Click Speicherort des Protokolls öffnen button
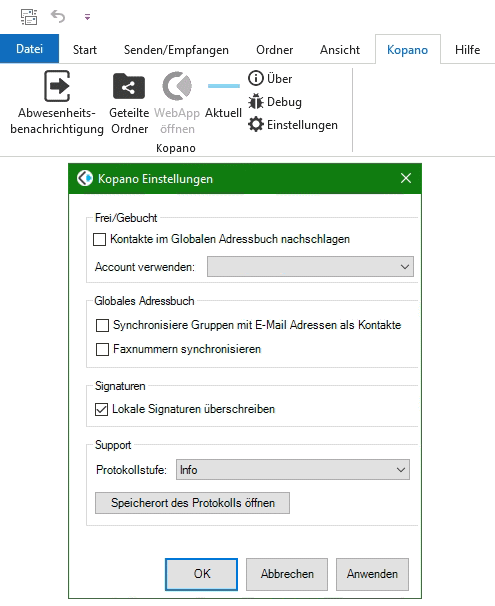 (x=192, y=503)
